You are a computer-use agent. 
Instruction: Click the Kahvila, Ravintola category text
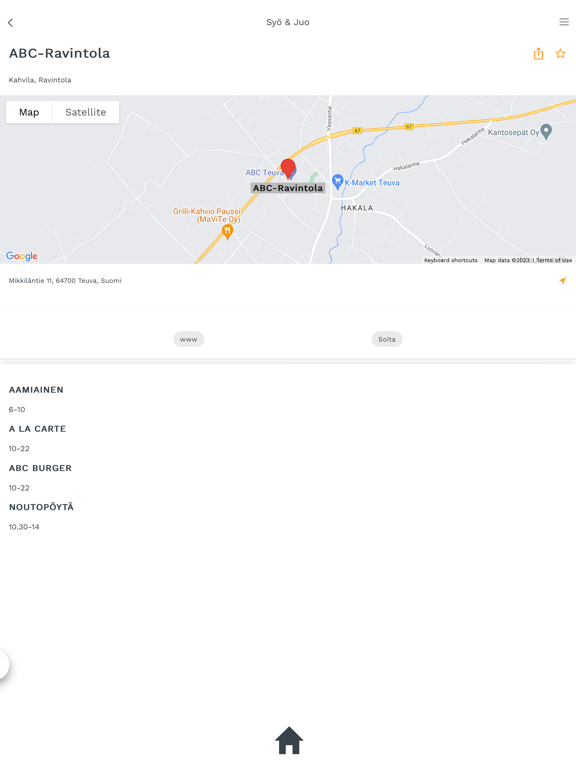40,80
